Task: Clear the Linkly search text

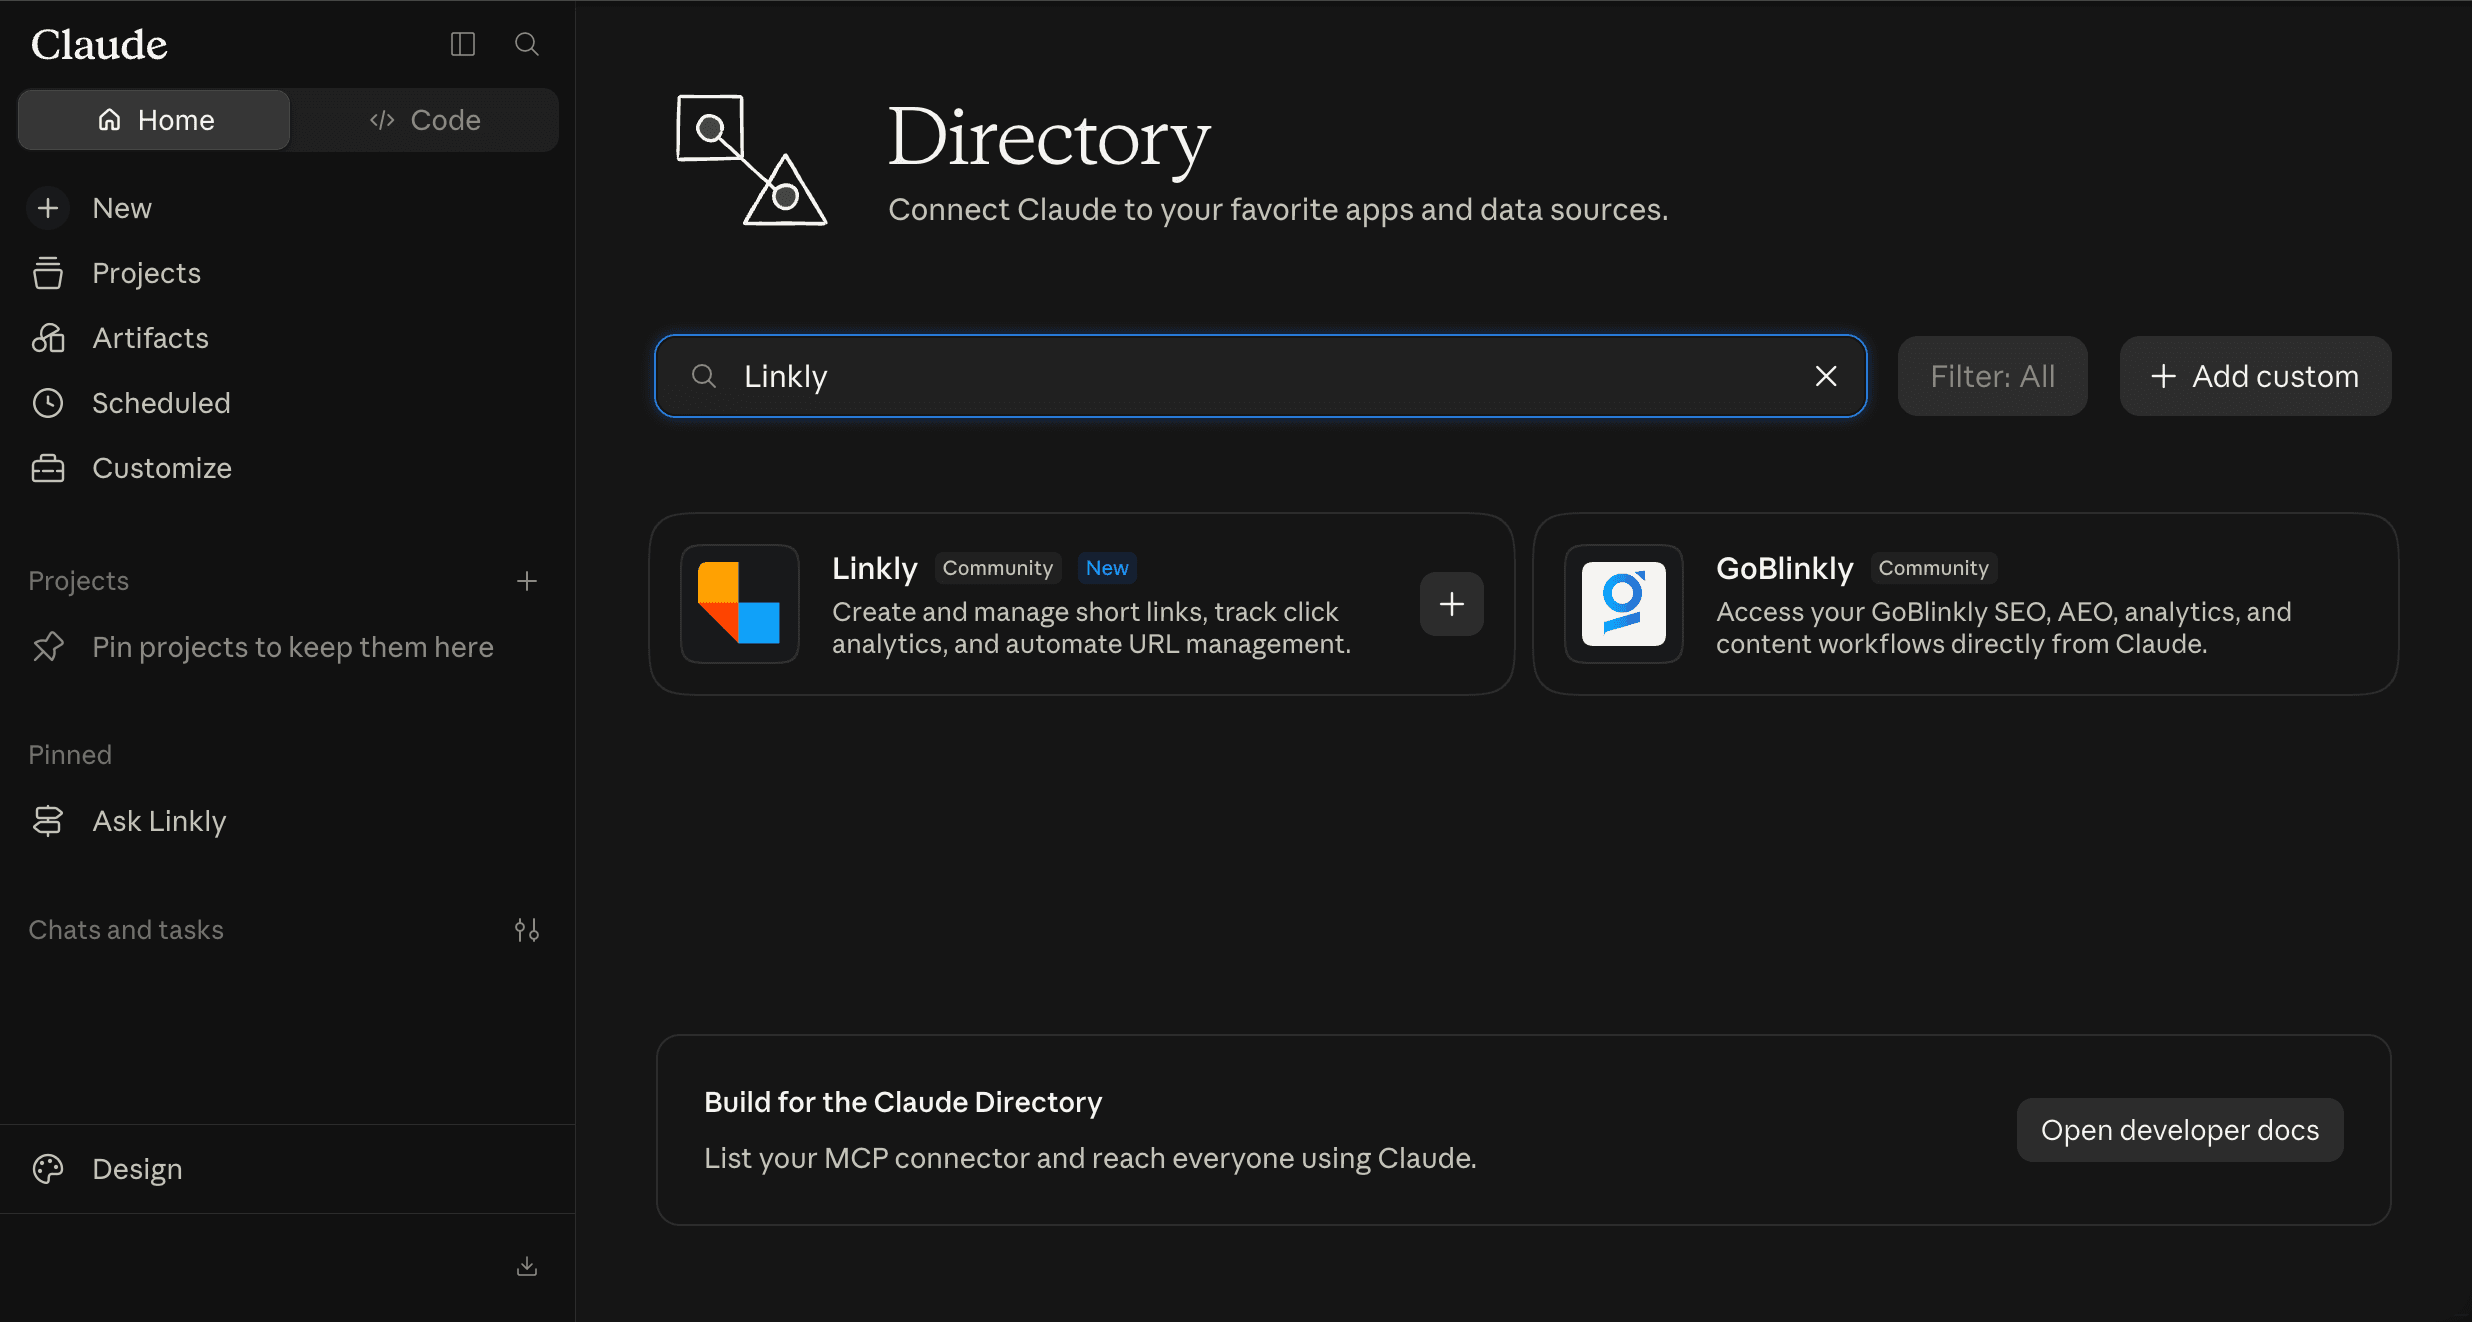Action: point(1826,376)
